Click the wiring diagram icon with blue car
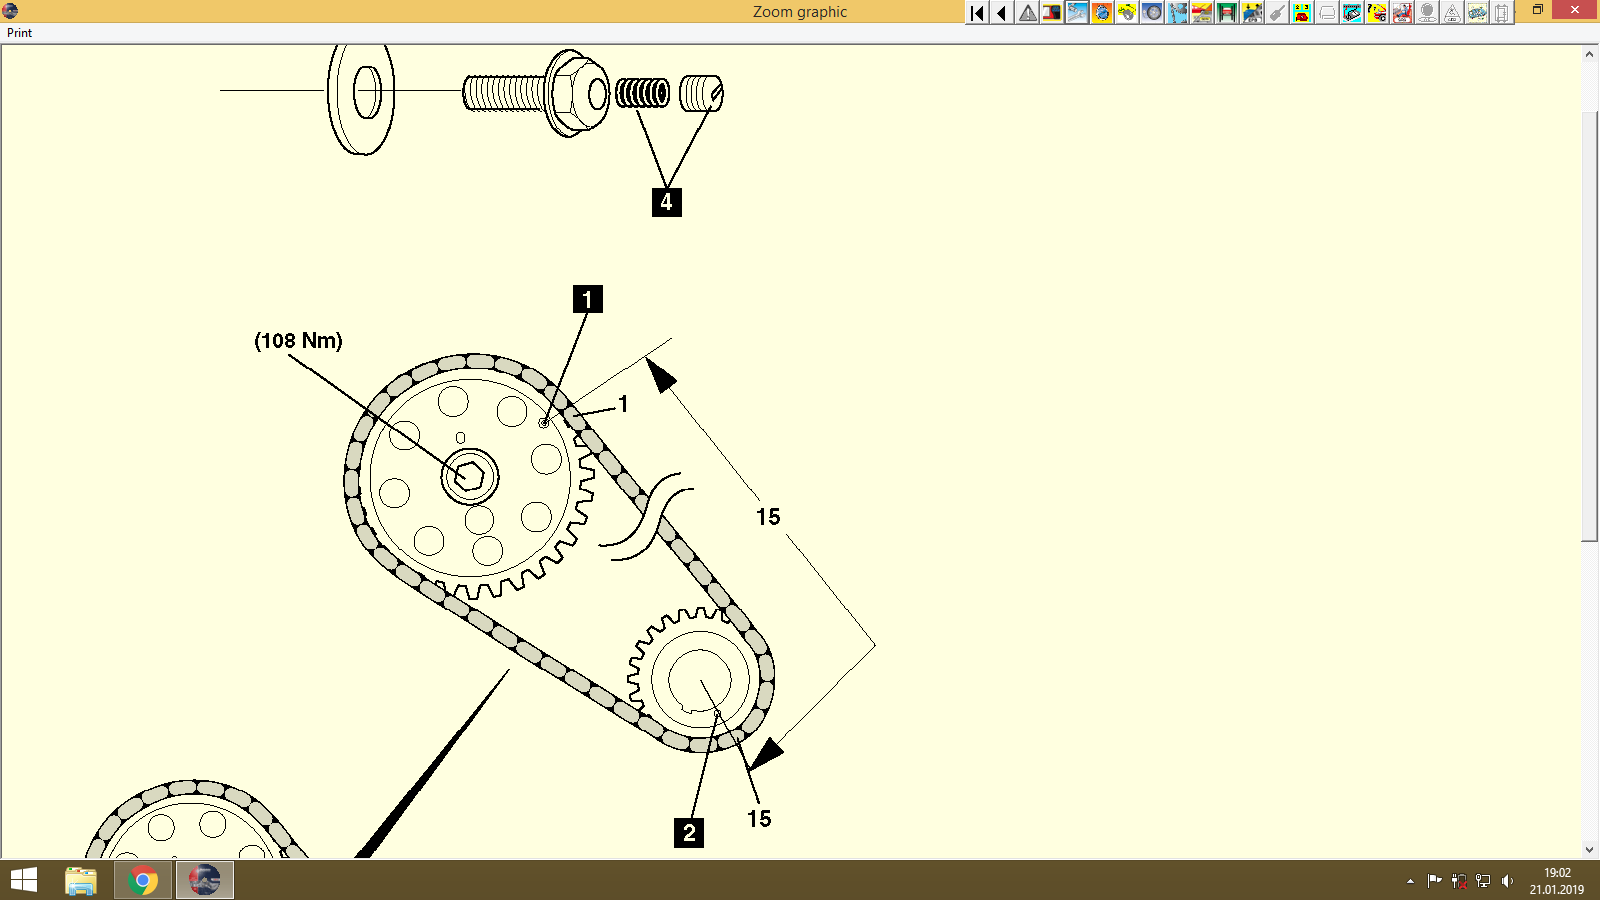The image size is (1600, 900). pos(1477,13)
